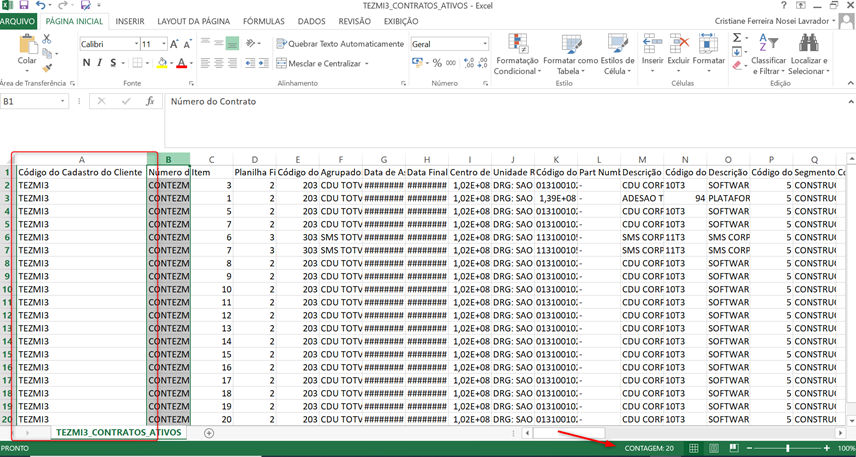
Task: Switch to Page Break Preview
Action: point(734,448)
